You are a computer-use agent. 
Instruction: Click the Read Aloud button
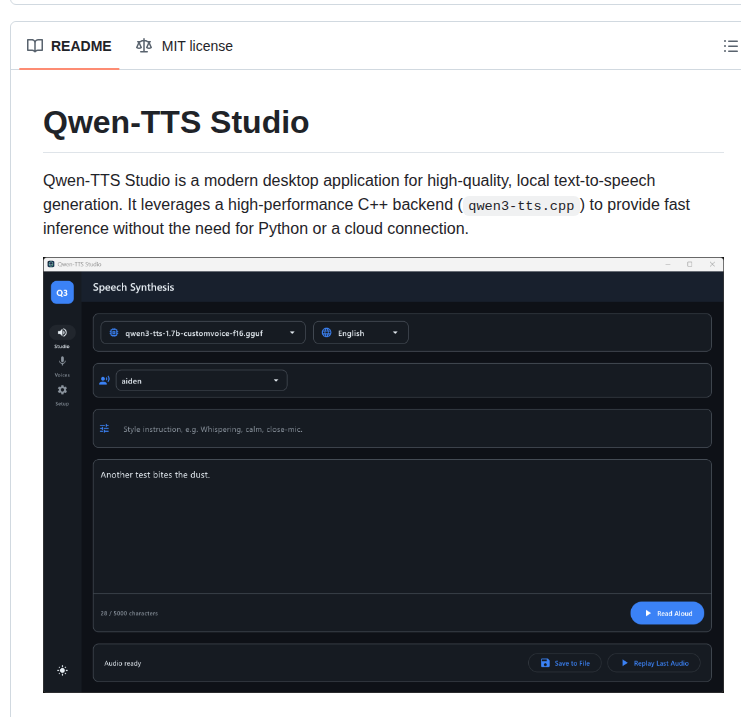667,613
